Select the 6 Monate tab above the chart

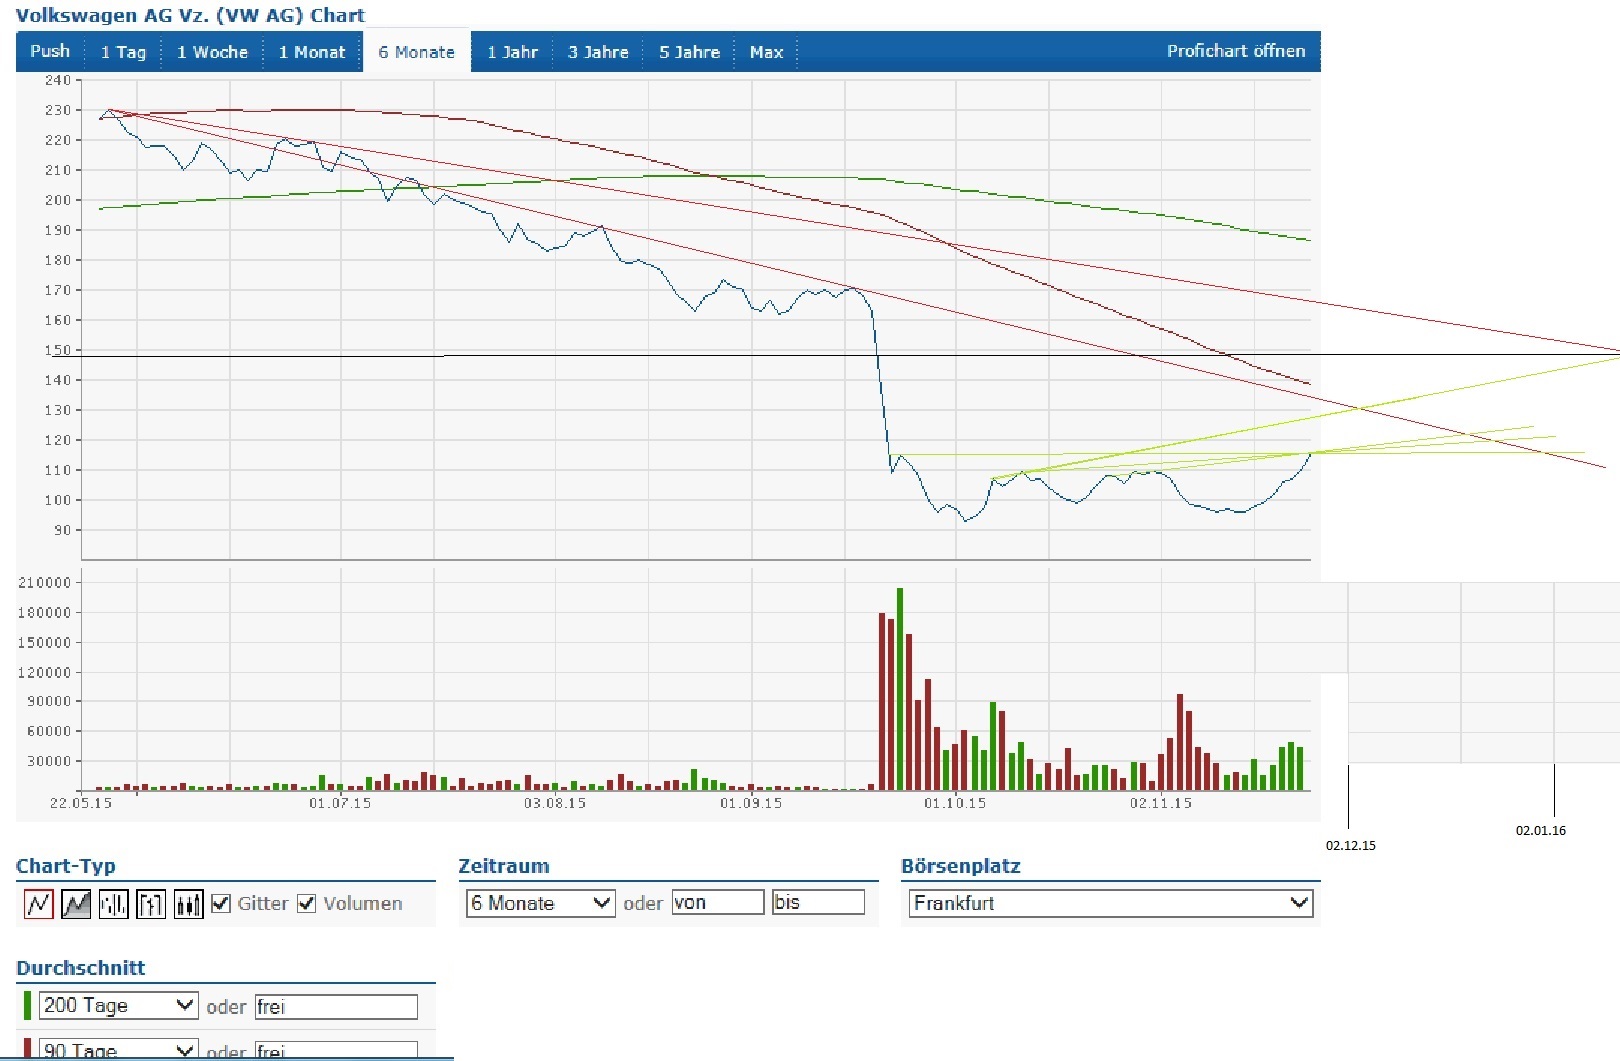[x=416, y=52]
